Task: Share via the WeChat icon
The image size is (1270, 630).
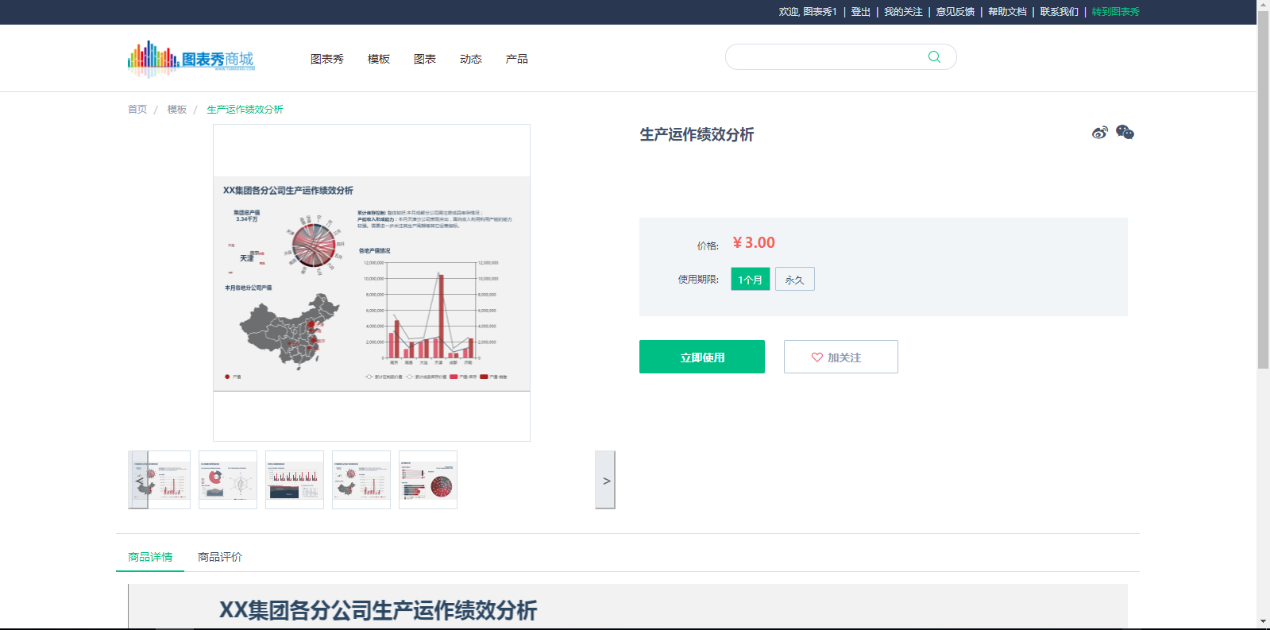Action: click(x=1125, y=132)
